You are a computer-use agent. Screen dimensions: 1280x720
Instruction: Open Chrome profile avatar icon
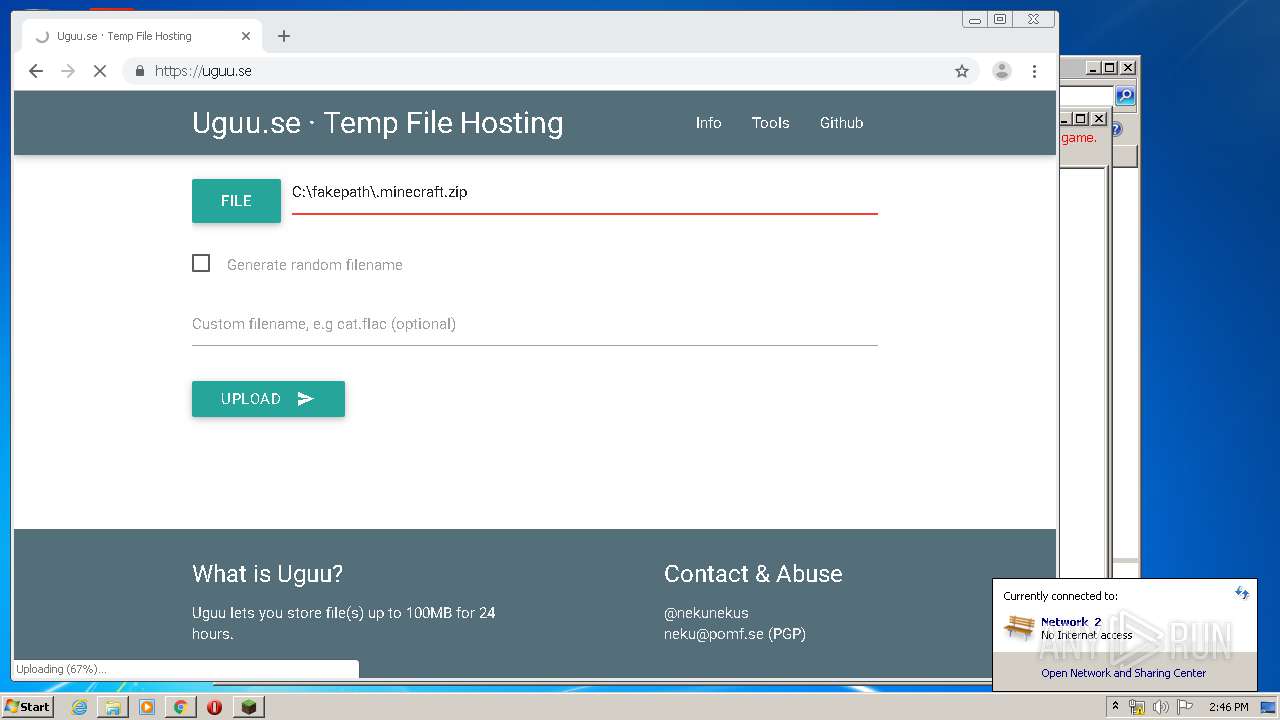pos(1001,71)
